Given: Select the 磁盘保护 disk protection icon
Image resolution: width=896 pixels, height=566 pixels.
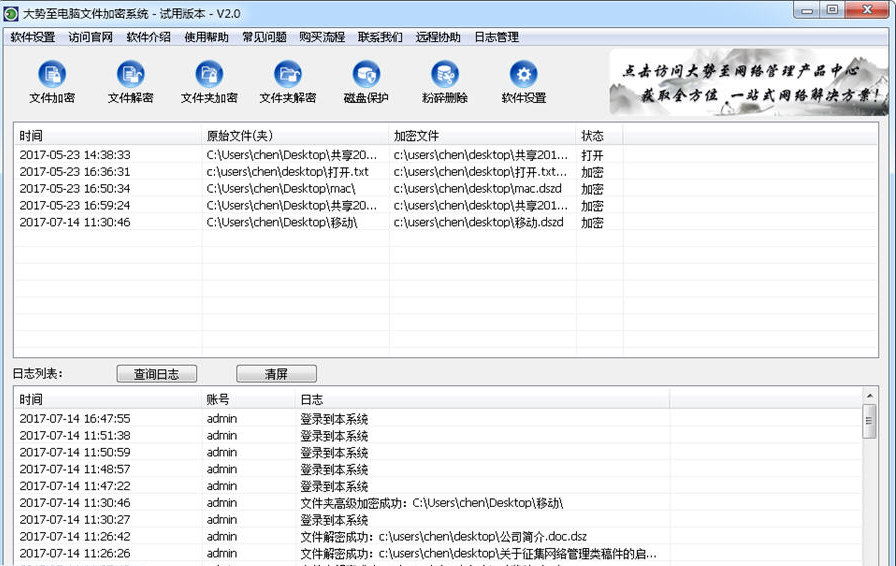Looking at the screenshot, I should pyautogui.click(x=366, y=75).
